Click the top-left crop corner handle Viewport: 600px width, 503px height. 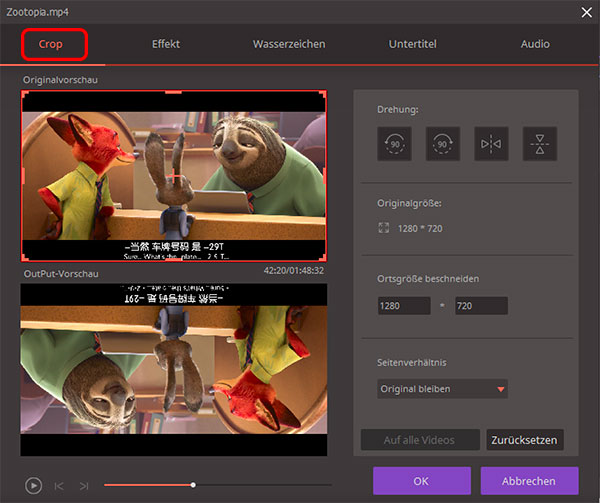click(x=25, y=94)
